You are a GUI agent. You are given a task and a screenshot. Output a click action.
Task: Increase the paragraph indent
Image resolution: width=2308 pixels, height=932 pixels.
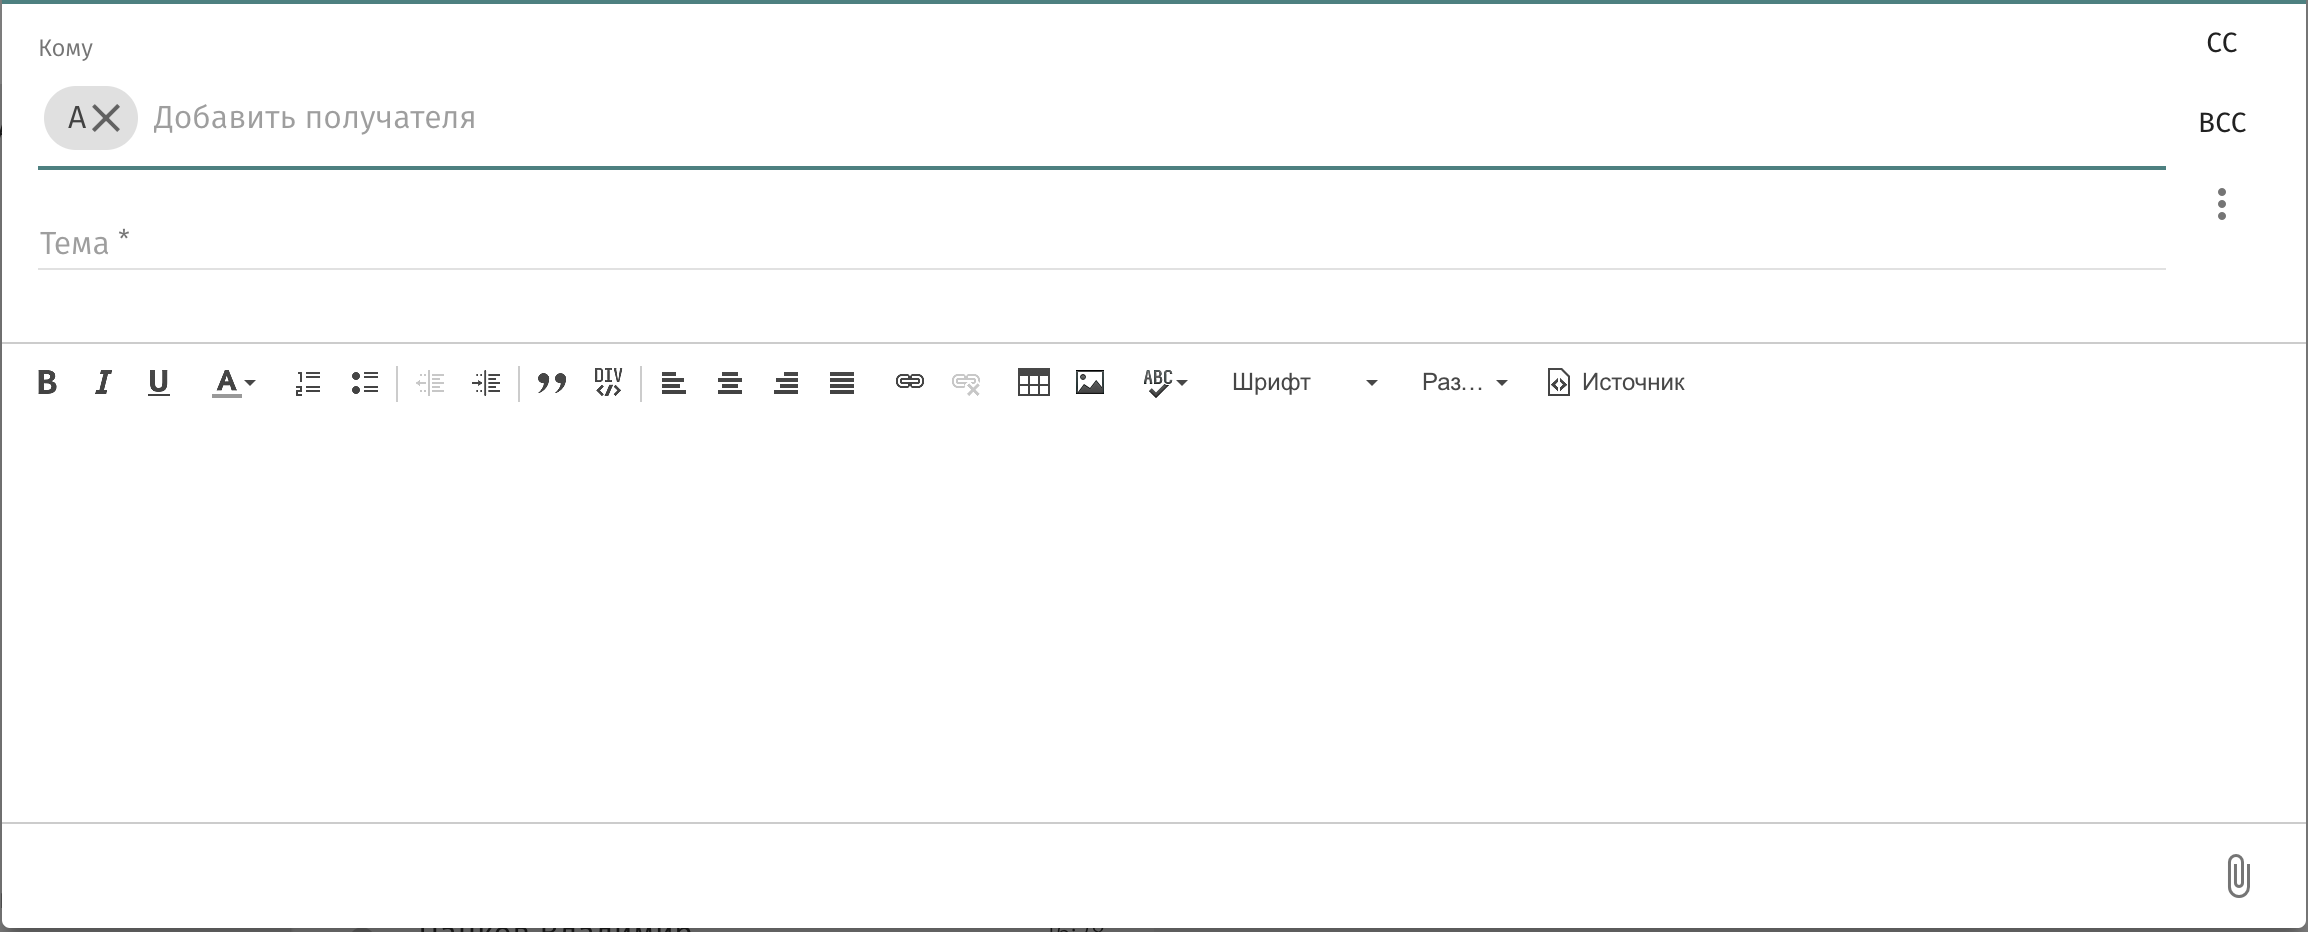pyautogui.click(x=486, y=382)
